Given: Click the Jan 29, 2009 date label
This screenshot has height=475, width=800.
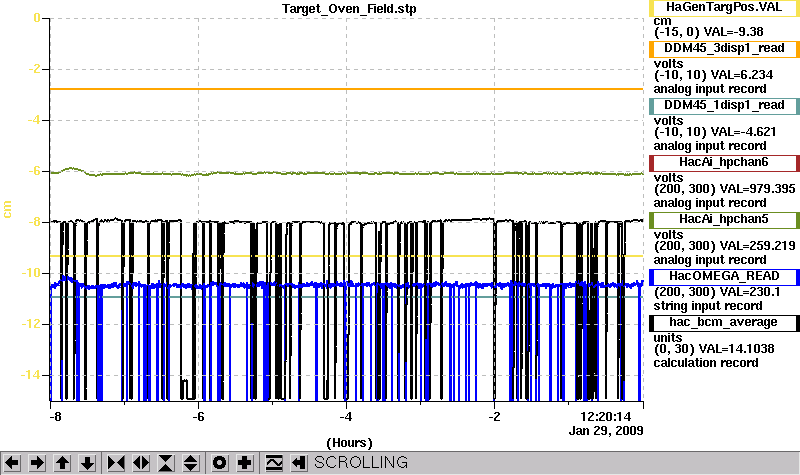Looking at the screenshot, I should click(x=606, y=431).
